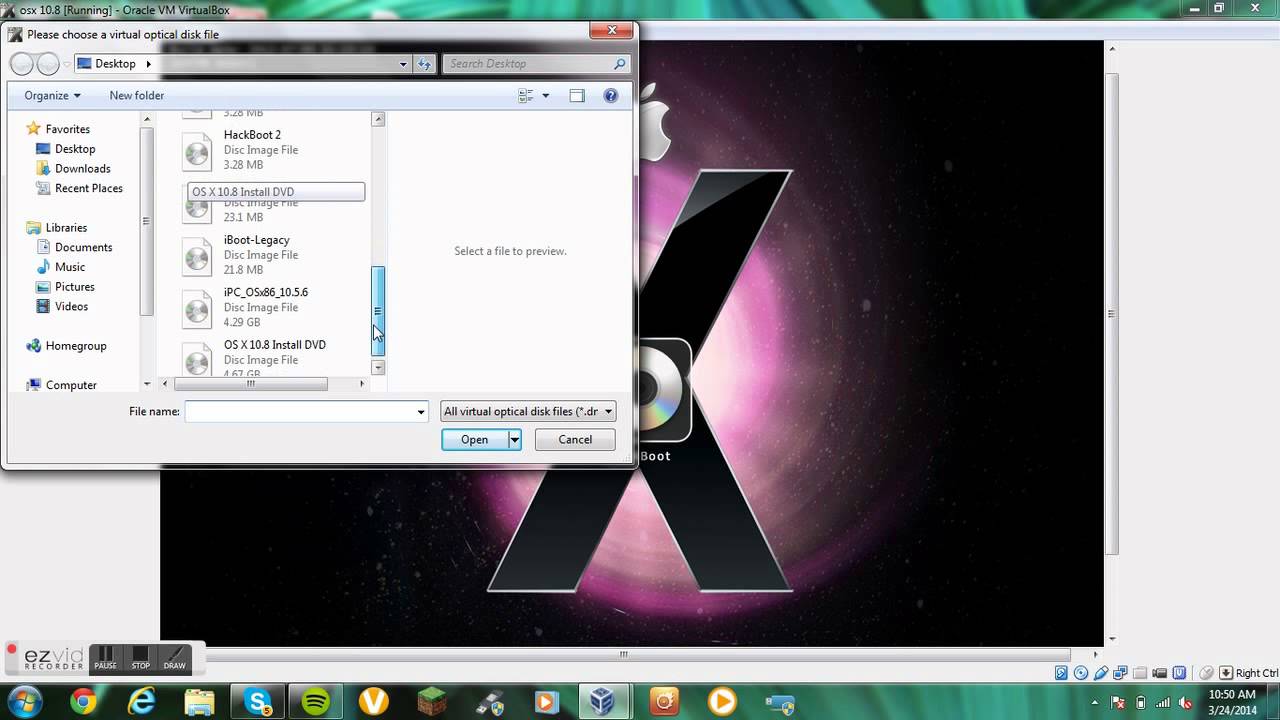Screen dimensions: 1280x720
Task: Activate the Ezvid Draw tool
Action: (175, 659)
